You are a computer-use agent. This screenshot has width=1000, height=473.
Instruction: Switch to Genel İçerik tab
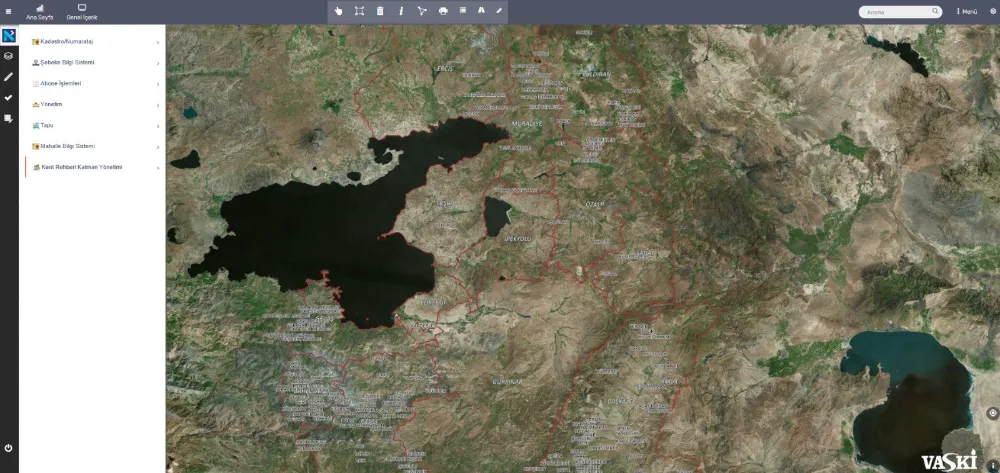click(82, 12)
